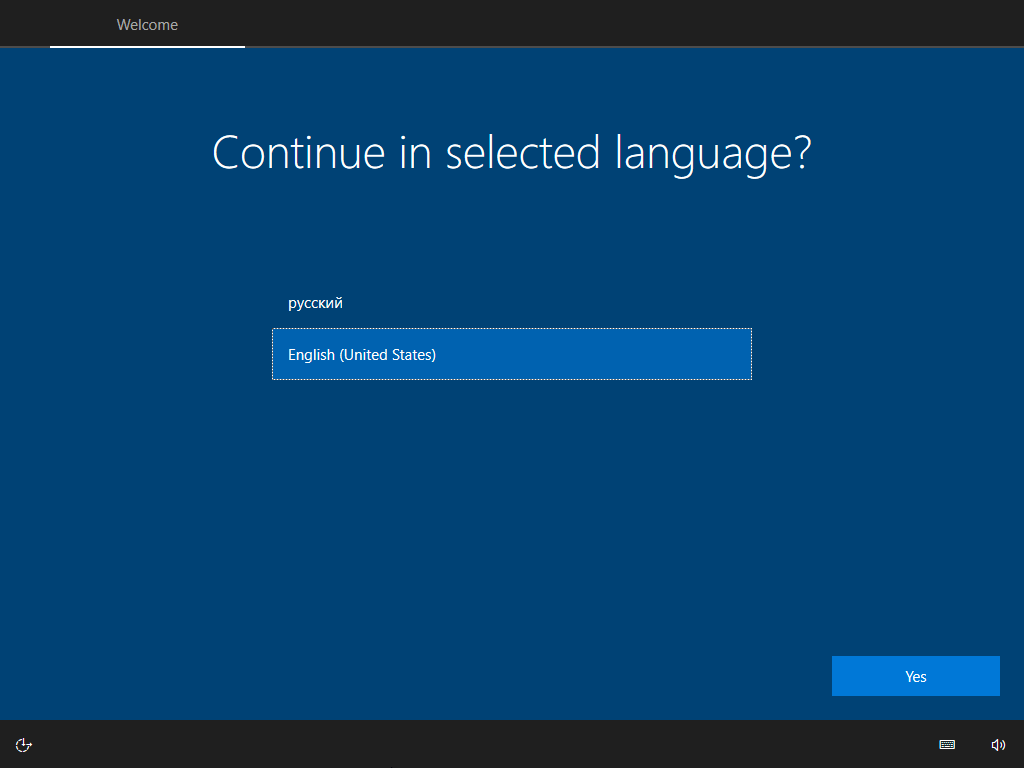Image resolution: width=1024 pixels, height=768 pixels.
Task: Confirm with the Yes button
Action: pyautogui.click(x=916, y=676)
